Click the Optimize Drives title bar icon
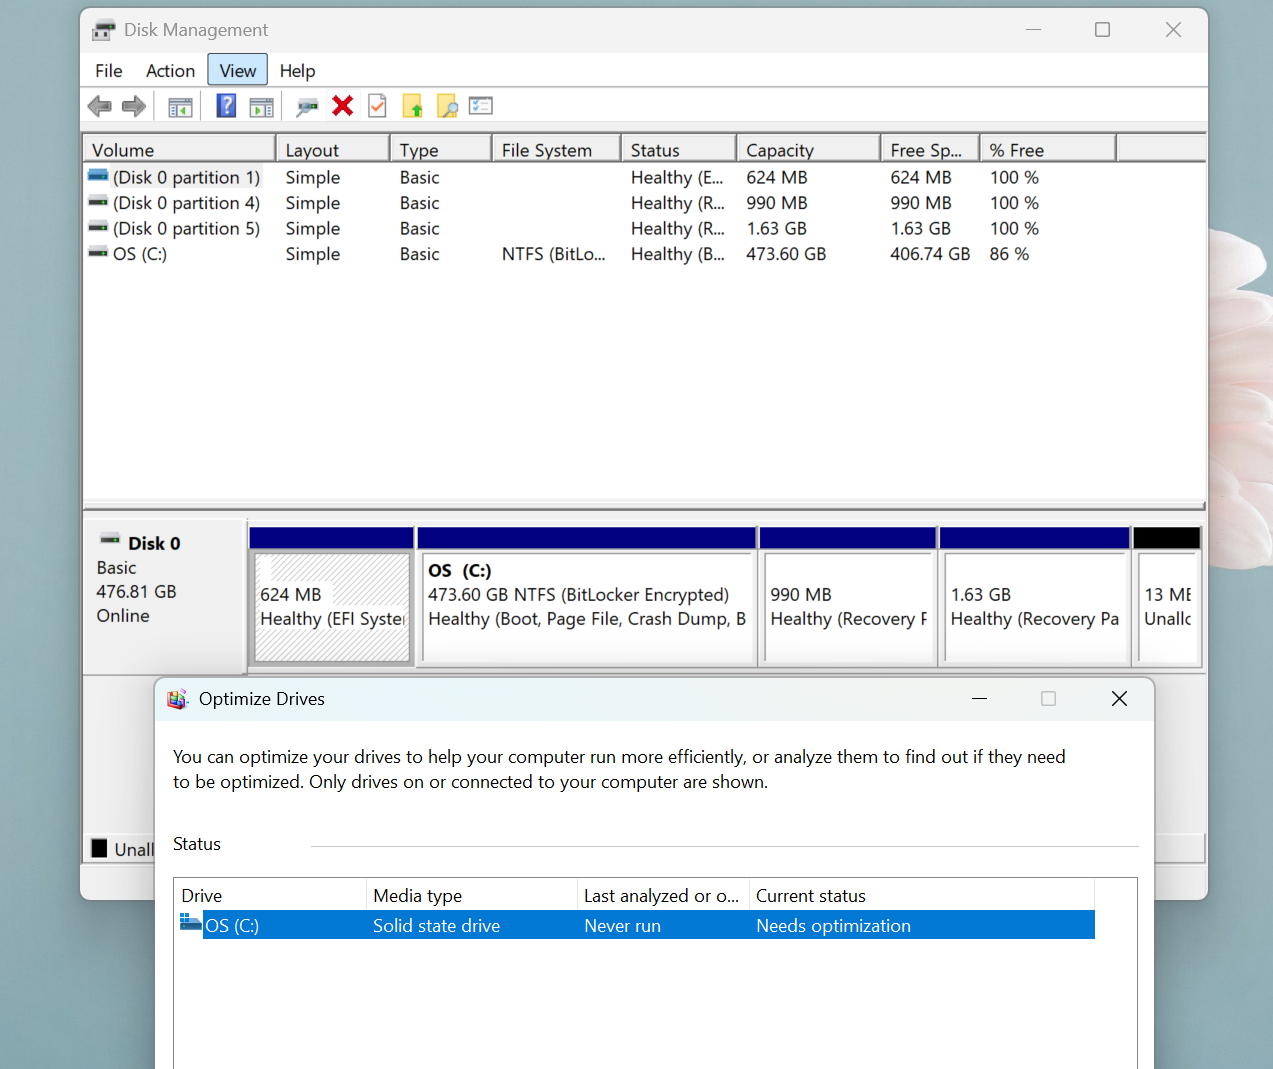The height and width of the screenshot is (1069, 1273). point(177,699)
